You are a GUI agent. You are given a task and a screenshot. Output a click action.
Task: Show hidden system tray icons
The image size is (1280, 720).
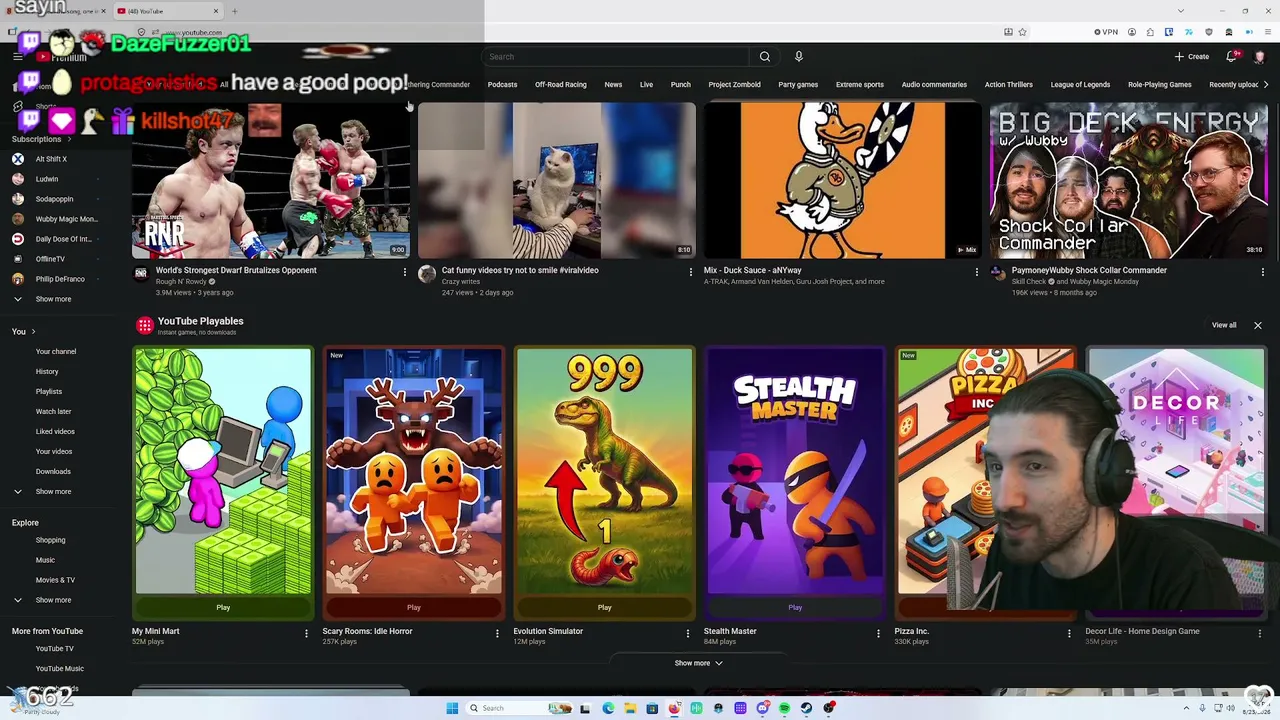coord(1185,708)
